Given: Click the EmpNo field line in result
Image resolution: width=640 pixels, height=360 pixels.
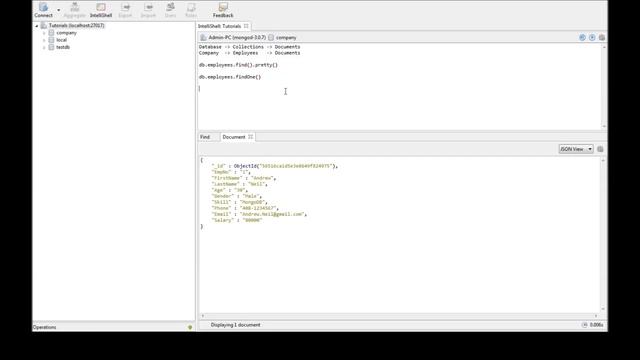Looking at the screenshot, I should click(231, 172).
